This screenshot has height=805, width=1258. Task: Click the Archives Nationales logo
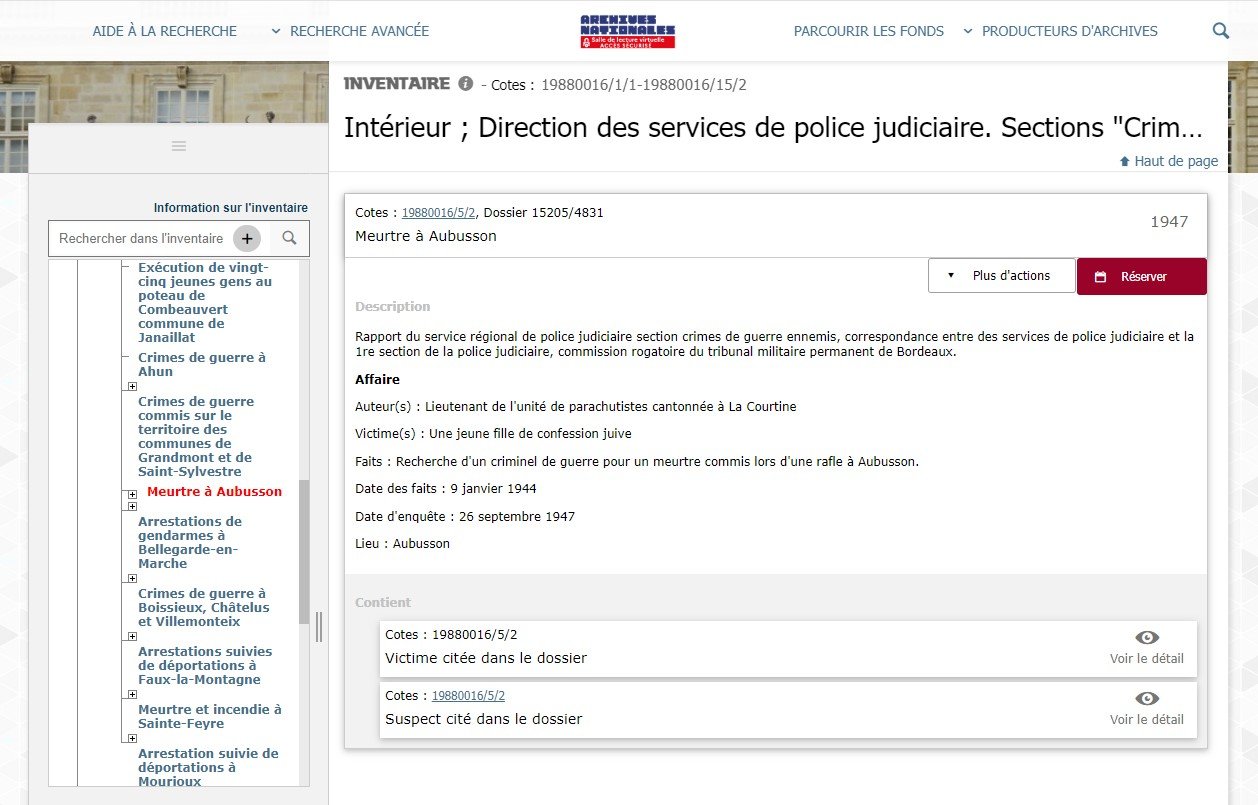pos(628,31)
